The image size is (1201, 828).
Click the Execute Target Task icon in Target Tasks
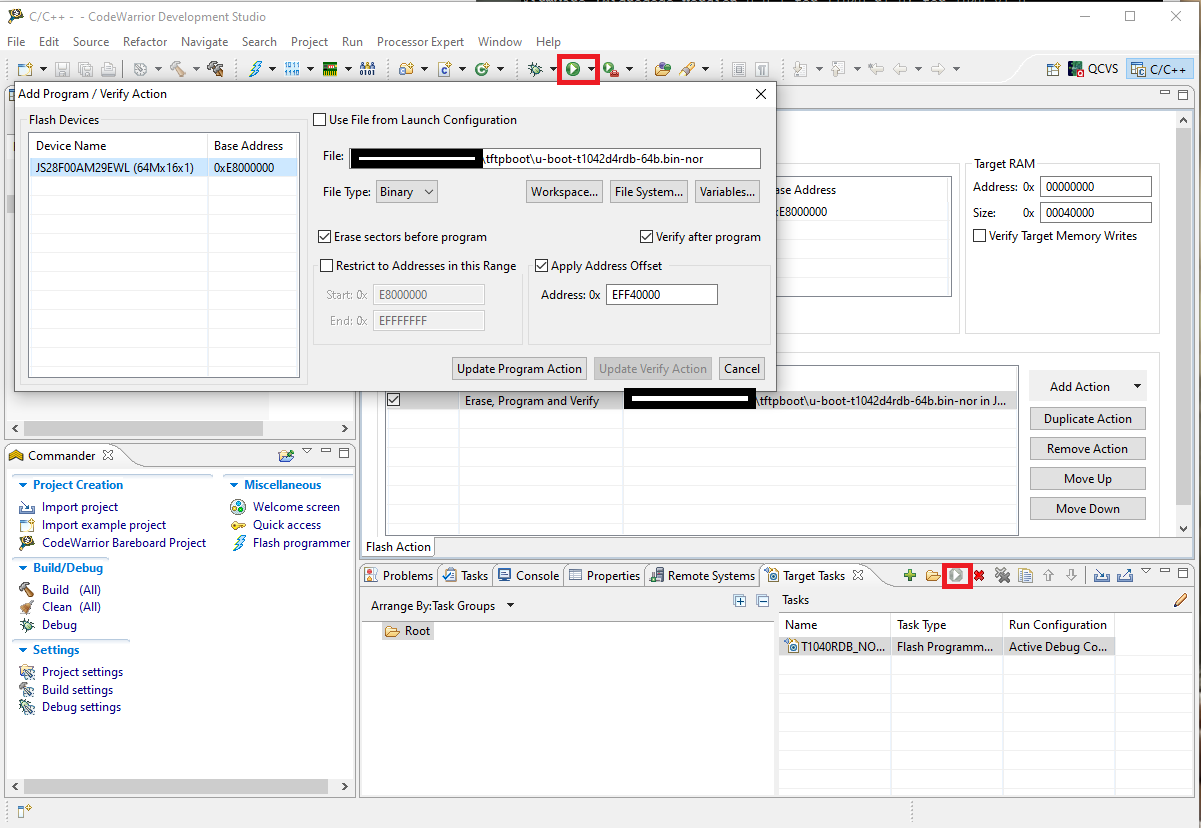point(957,575)
